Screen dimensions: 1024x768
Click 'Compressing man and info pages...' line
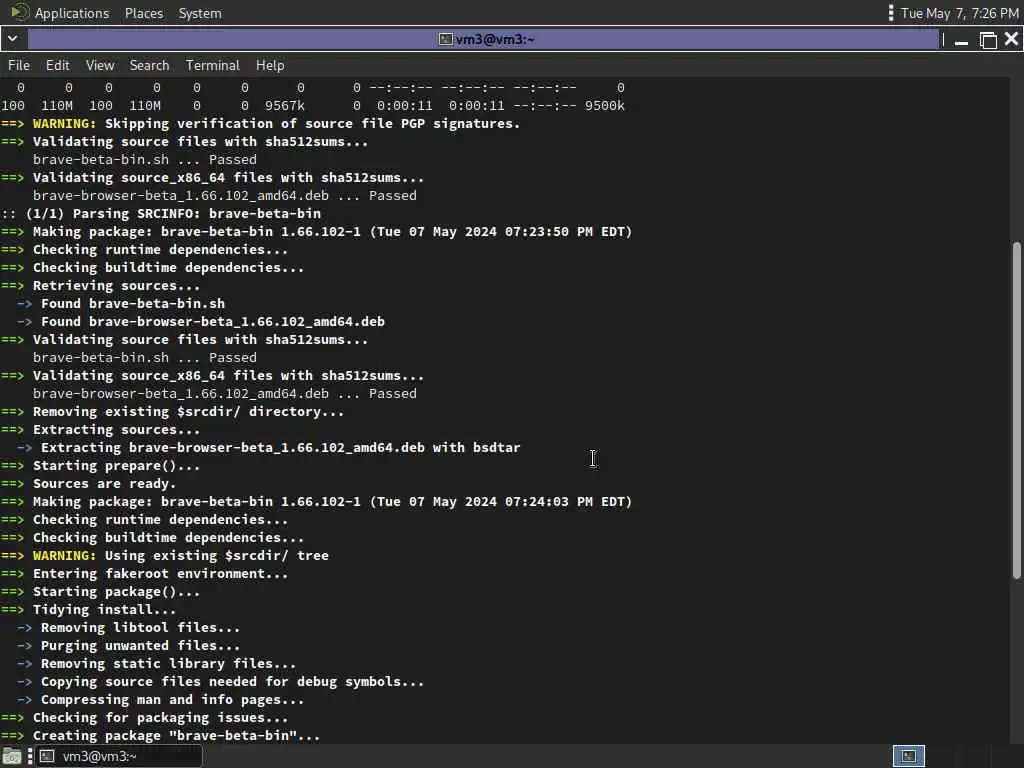click(160, 699)
